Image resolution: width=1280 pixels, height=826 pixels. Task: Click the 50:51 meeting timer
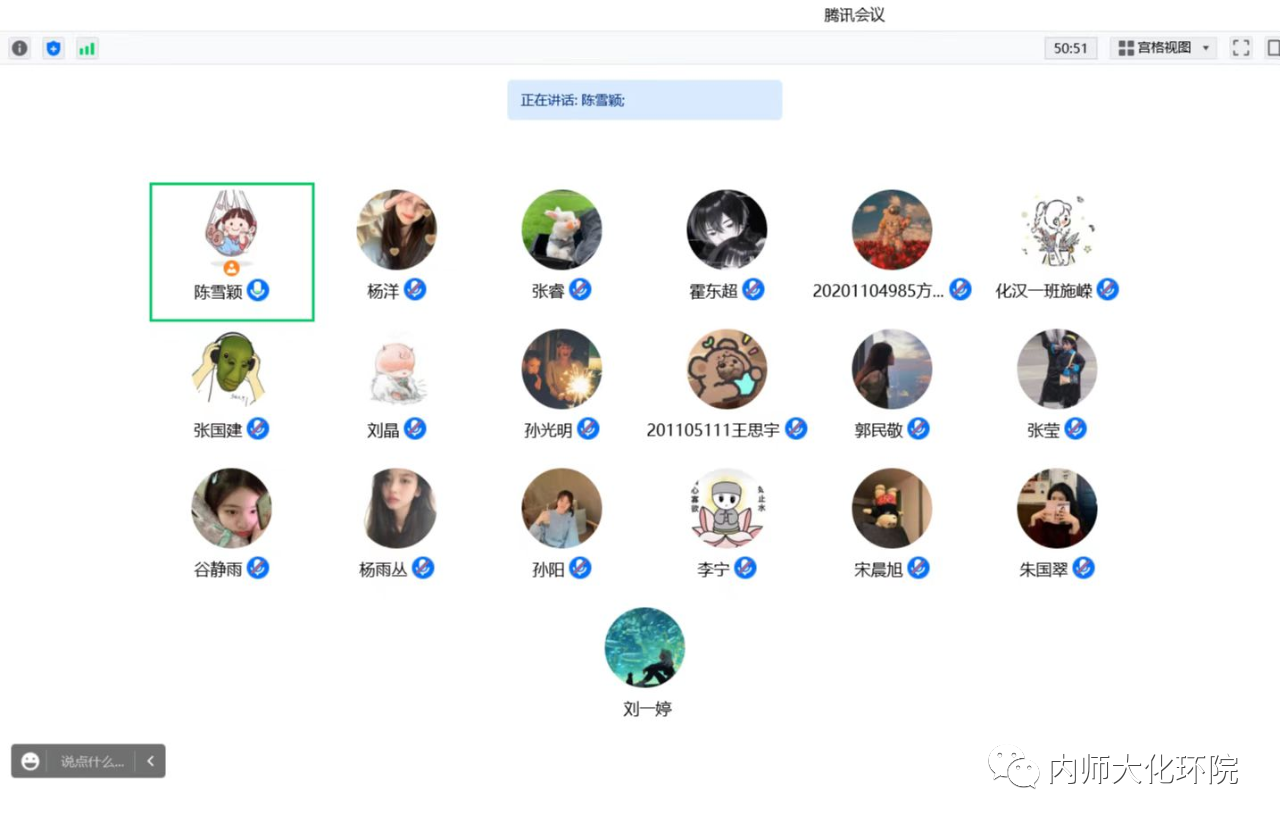click(x=1070, y=48)
